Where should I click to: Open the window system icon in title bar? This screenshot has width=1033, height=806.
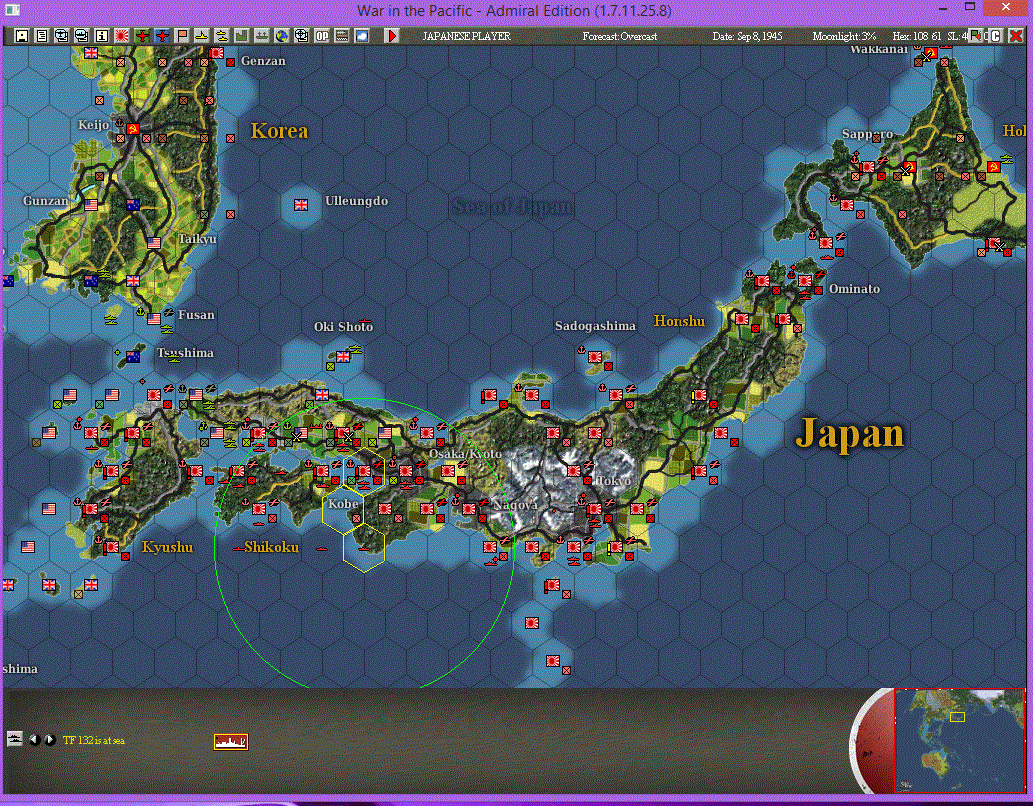click(12, 9)
